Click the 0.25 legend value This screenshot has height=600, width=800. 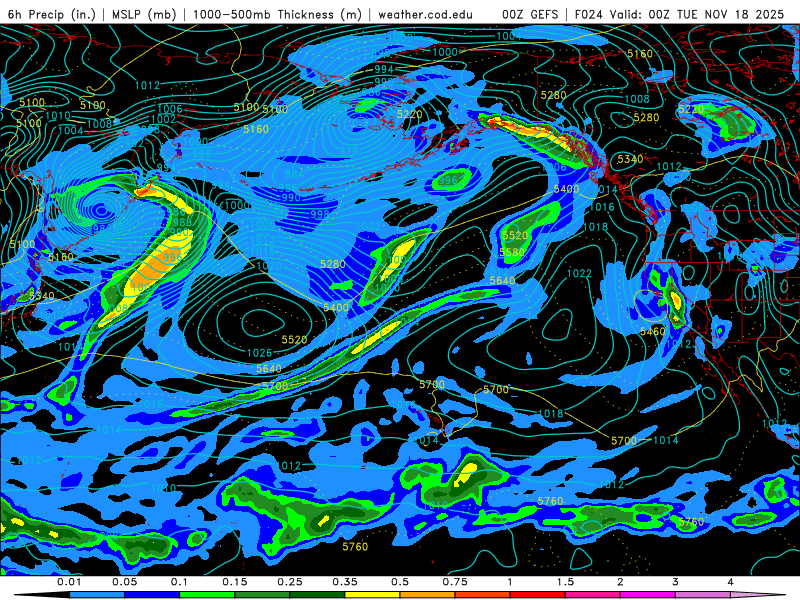coord(290,582)
